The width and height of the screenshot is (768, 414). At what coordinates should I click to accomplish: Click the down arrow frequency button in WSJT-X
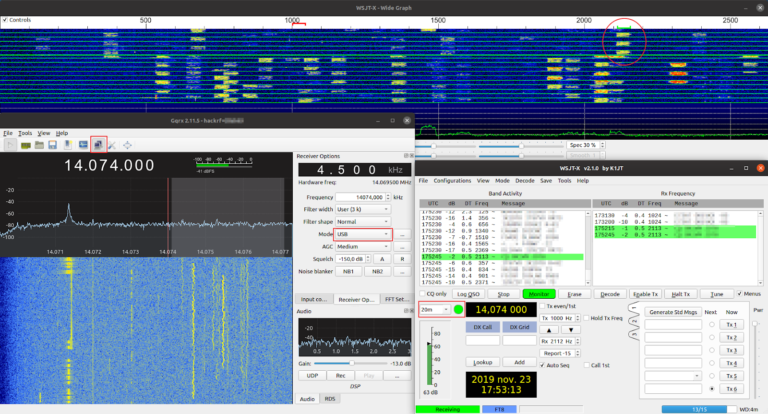click(570, 330)
